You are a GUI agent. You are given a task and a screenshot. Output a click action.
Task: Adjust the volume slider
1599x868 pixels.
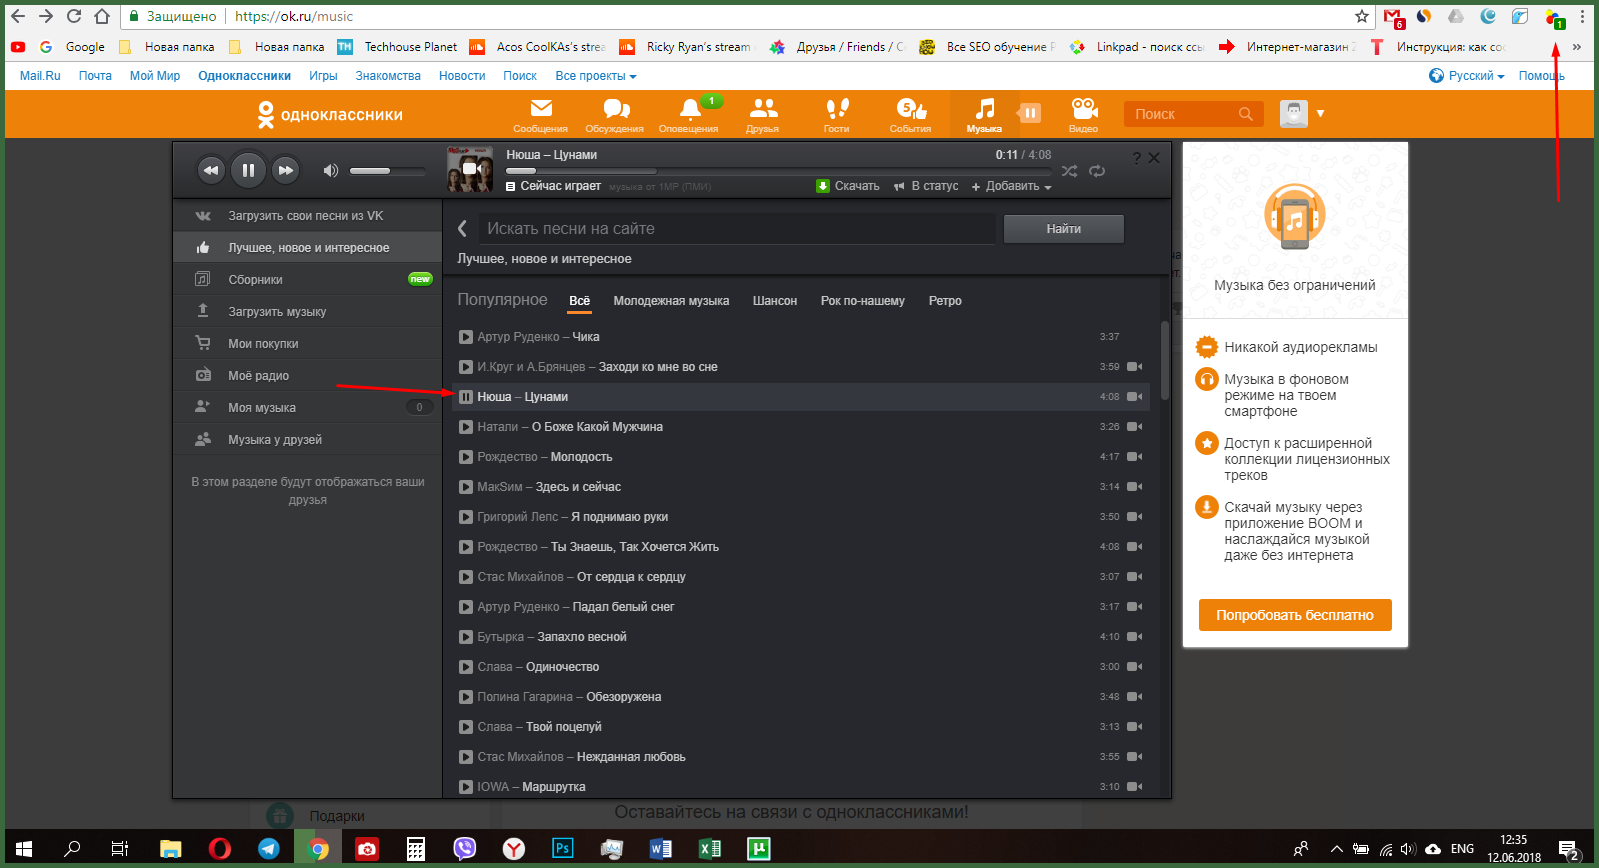(x=387, y=171)
